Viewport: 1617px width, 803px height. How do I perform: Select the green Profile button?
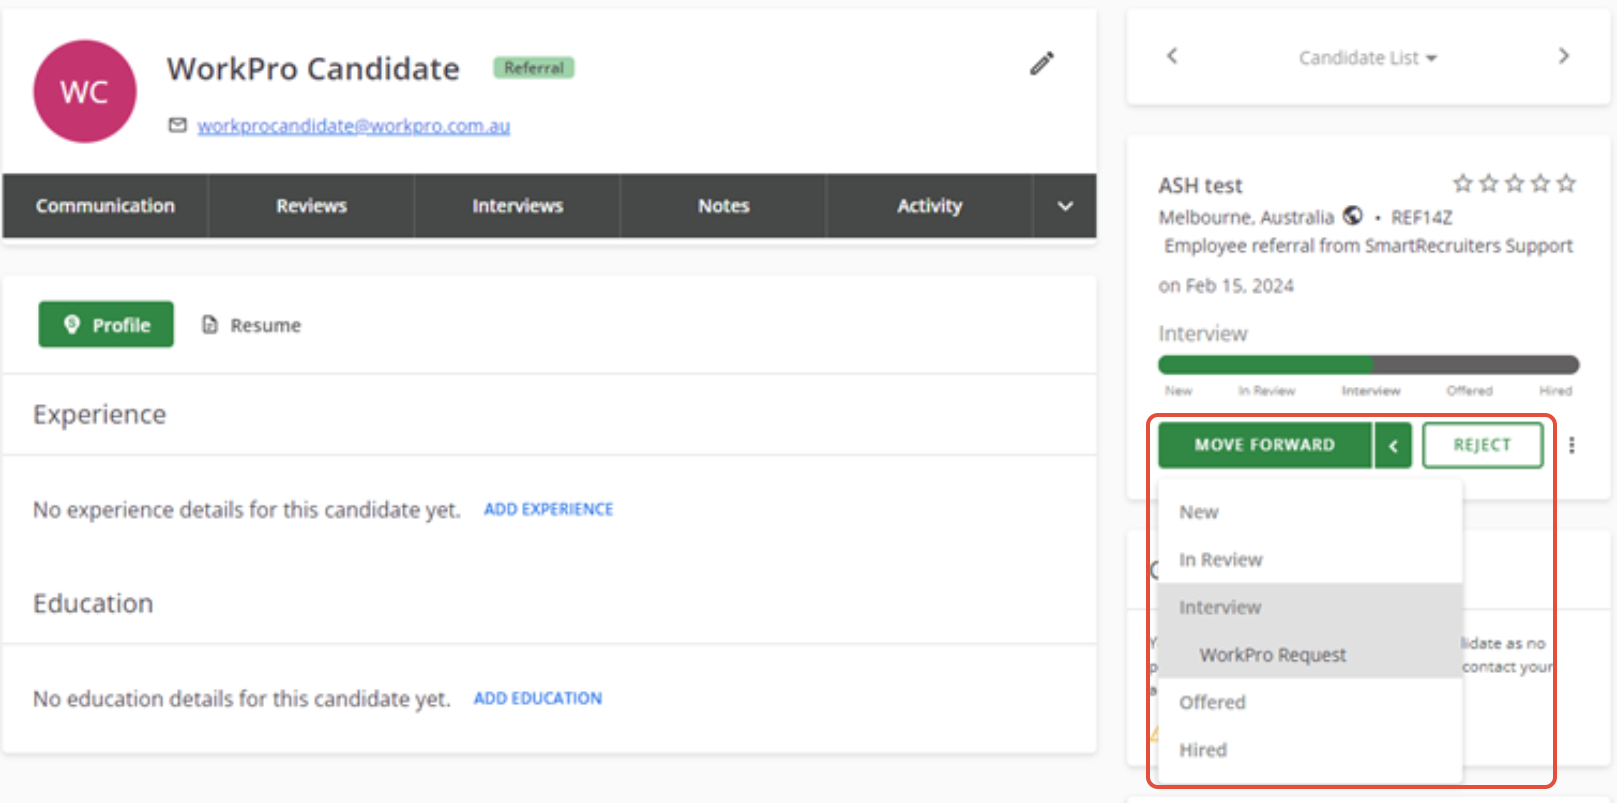[106, 324]
